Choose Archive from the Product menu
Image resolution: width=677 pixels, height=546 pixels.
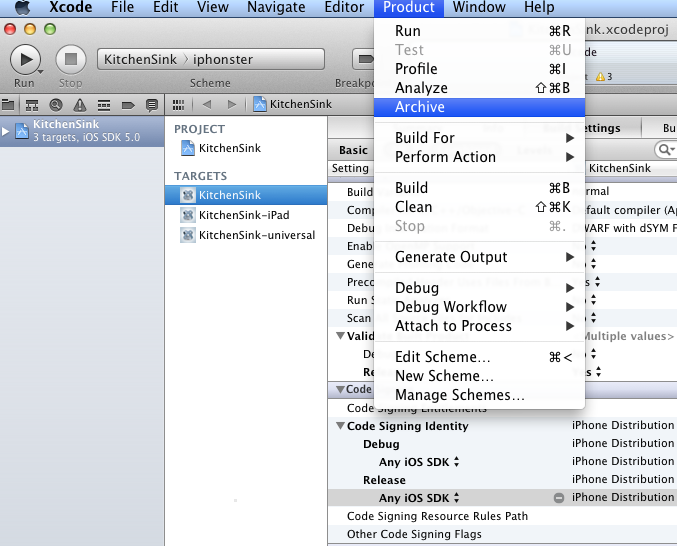click(479, 107)
